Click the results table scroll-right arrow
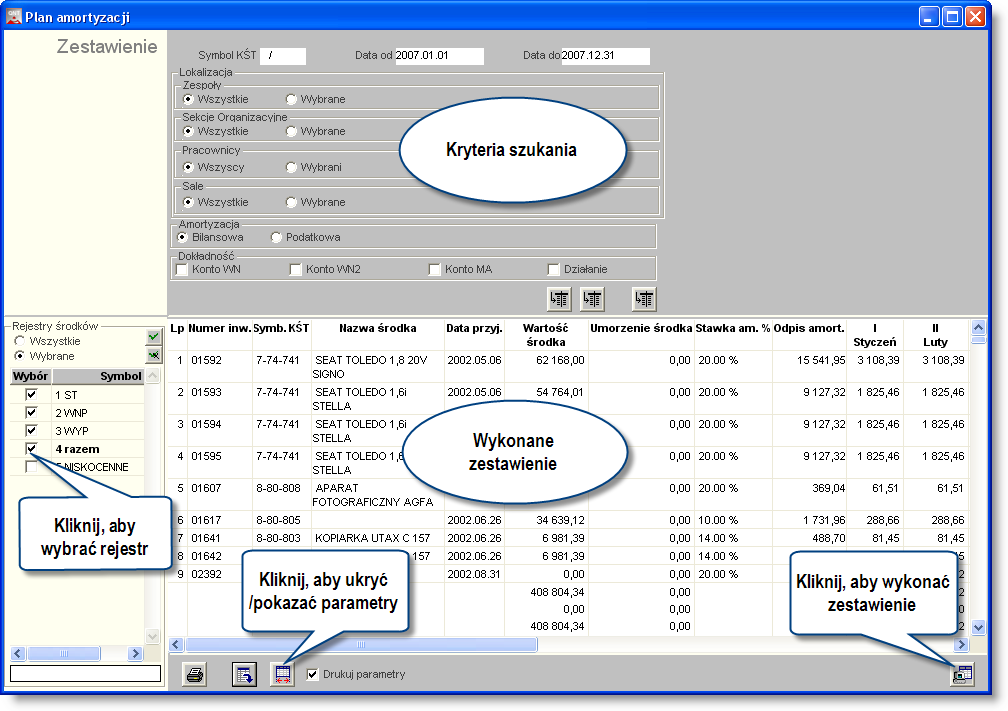The image size is (1008, 711). click(x=962, y=644)
